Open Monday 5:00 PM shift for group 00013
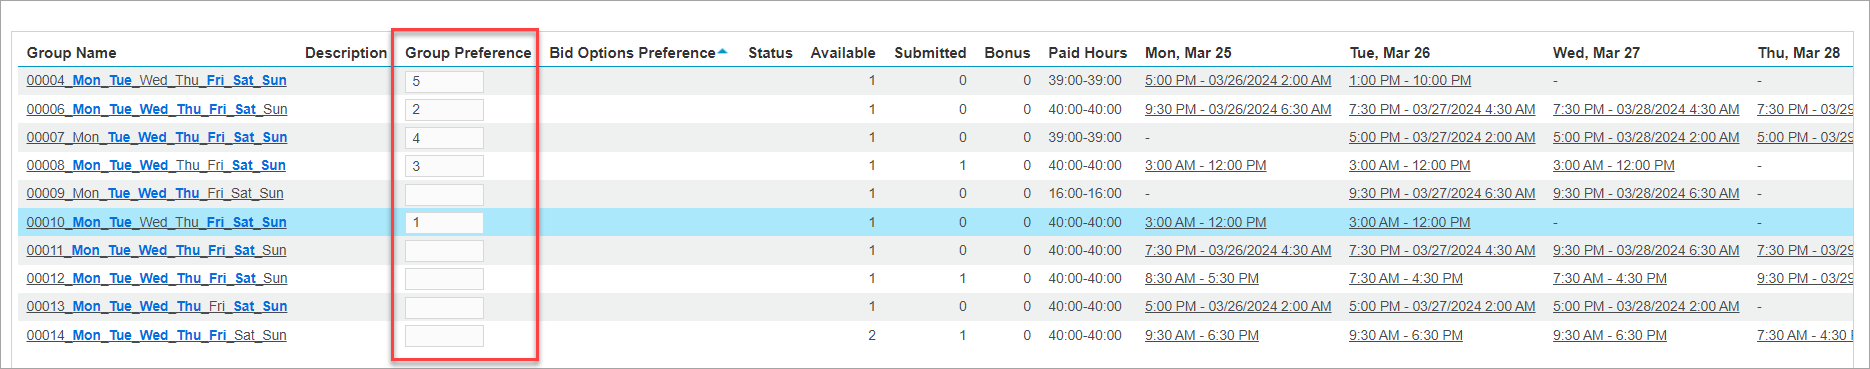Image resolution: width=1870 pixels, height=369 pixels. (1238, 306)
